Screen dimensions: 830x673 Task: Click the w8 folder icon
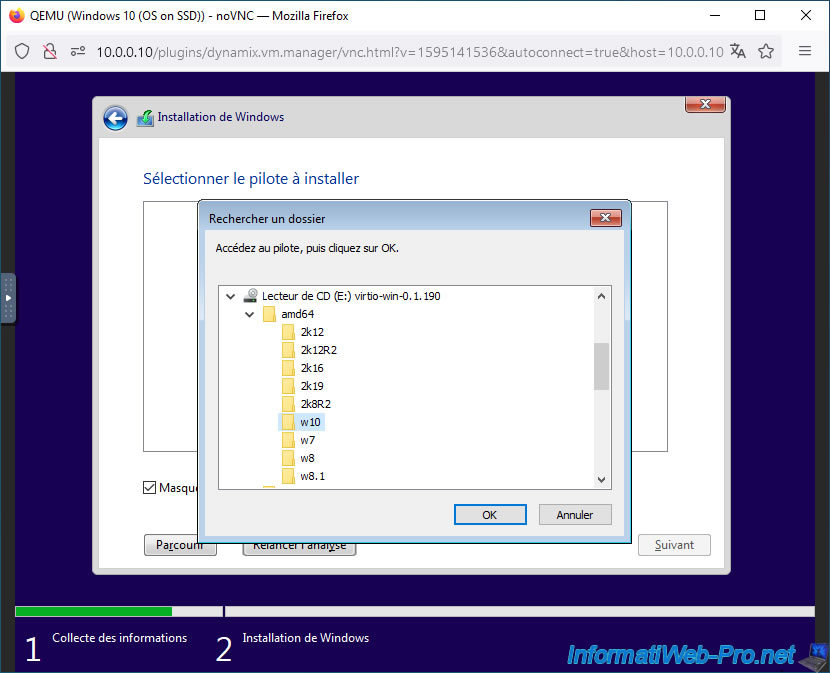tap(288, 458)
